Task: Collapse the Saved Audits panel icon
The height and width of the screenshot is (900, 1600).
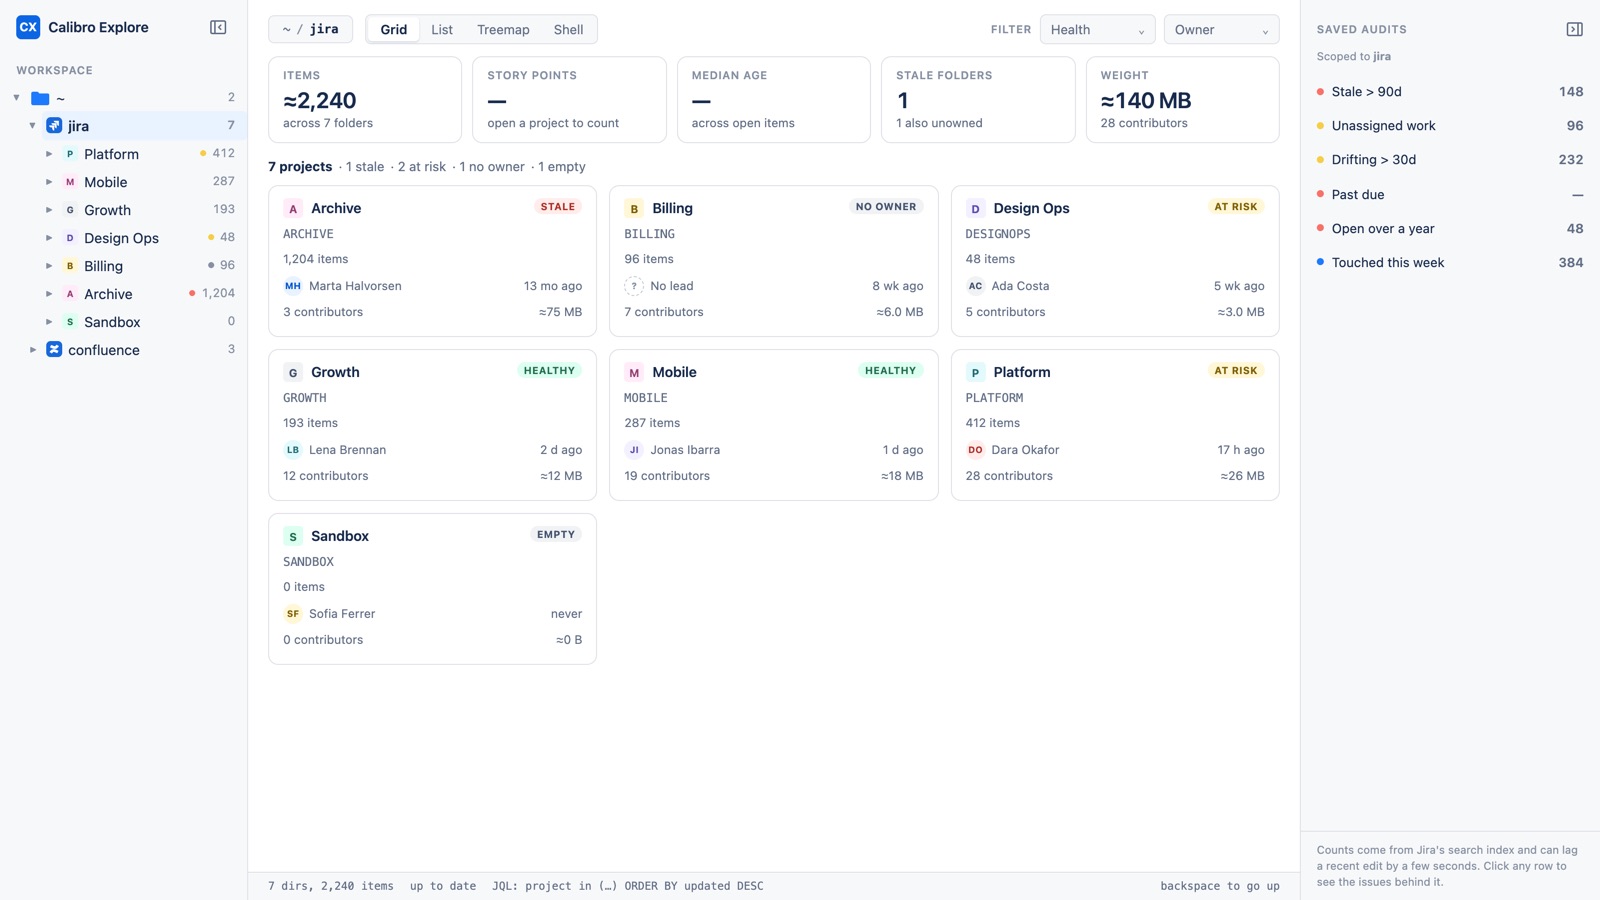Action: click(x=1574, y=29)
